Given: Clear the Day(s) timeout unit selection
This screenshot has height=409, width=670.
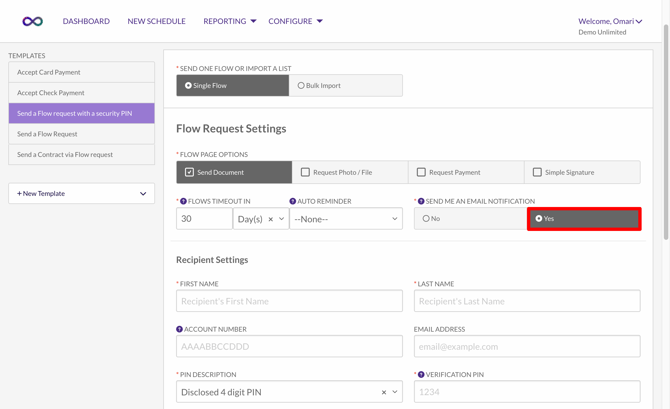Looking at the screenshot, I should point(271,219).
